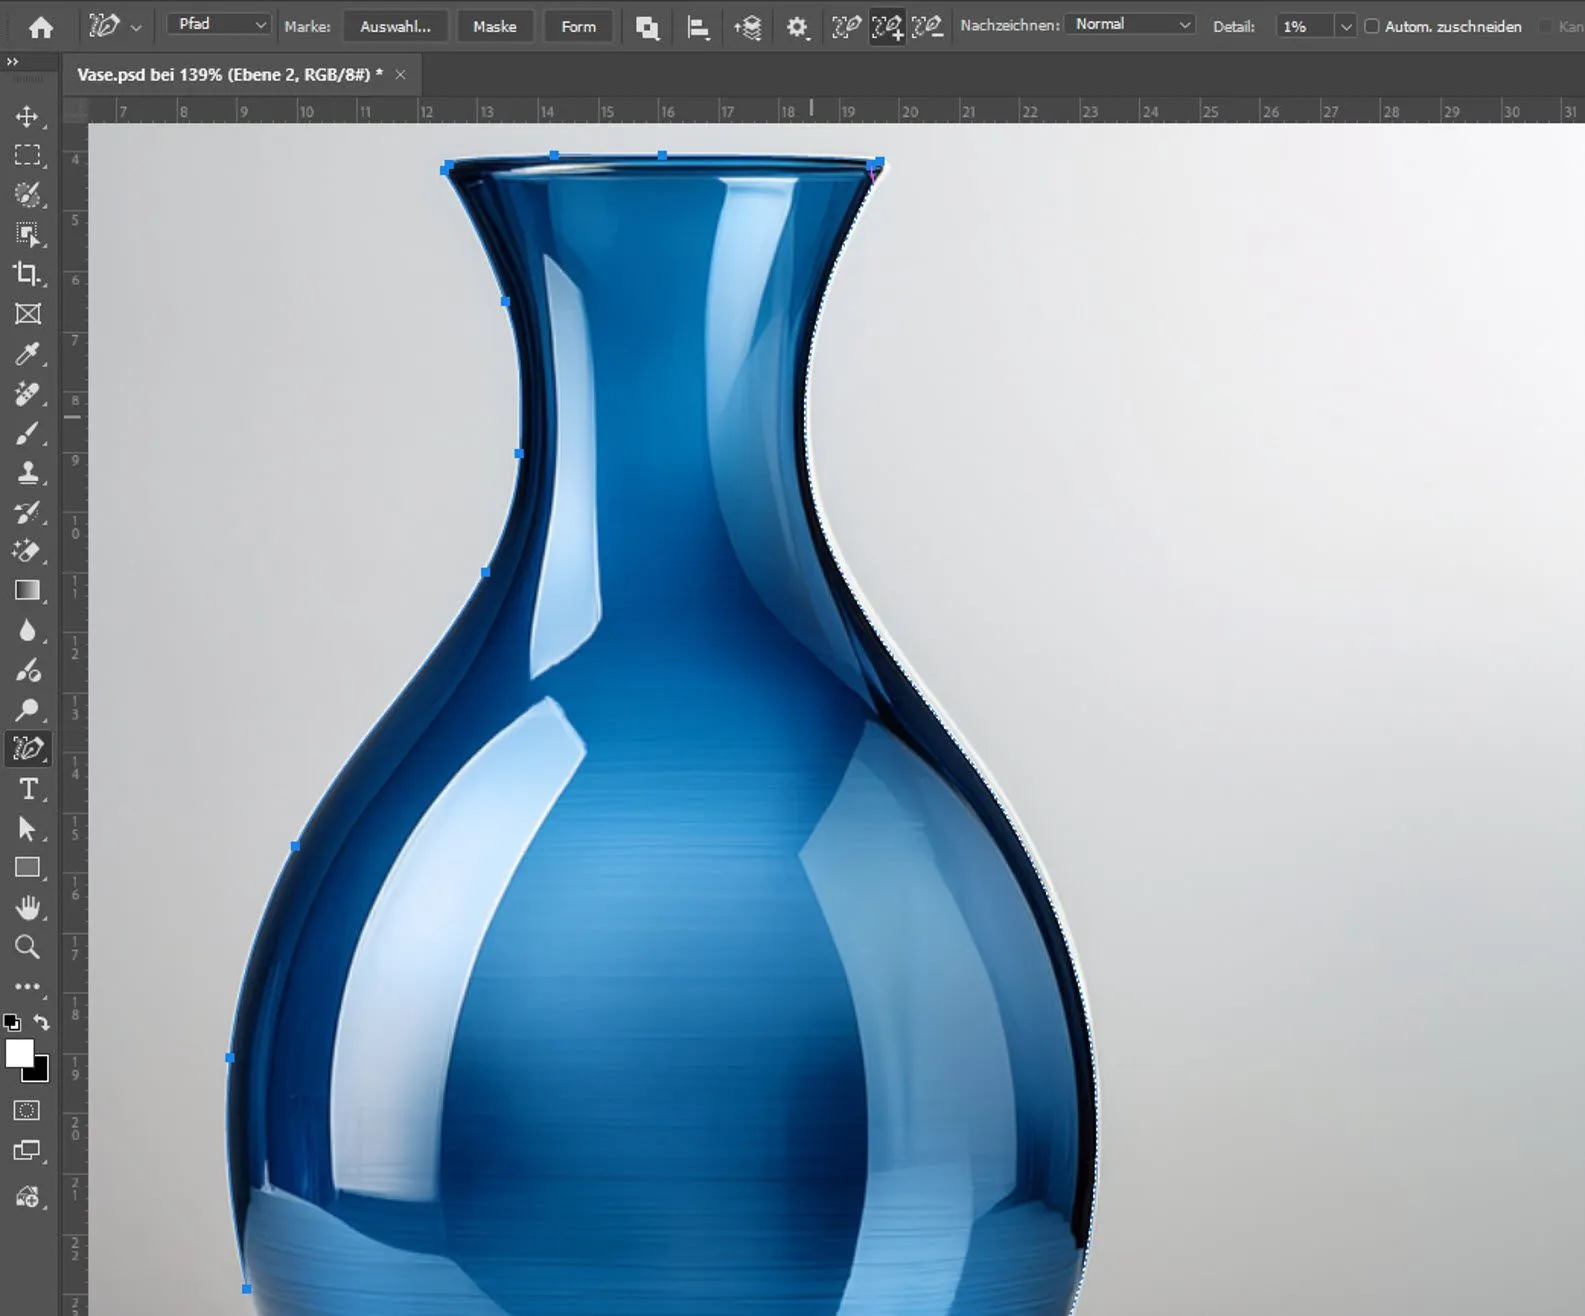
Task: Open the Pfad mode dropdown
Action: [218, 25]
